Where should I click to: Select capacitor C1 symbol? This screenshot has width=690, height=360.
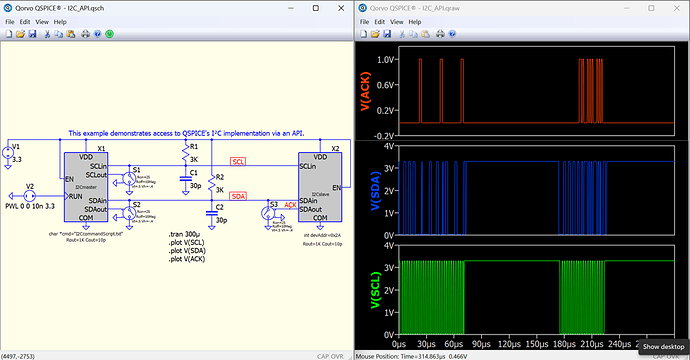(x=185, y=178)
